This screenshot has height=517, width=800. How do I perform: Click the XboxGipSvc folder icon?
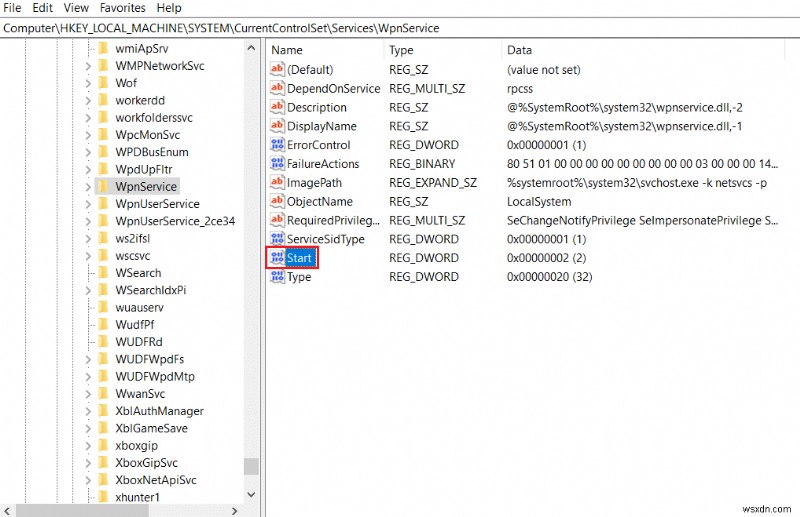[103, 462]
